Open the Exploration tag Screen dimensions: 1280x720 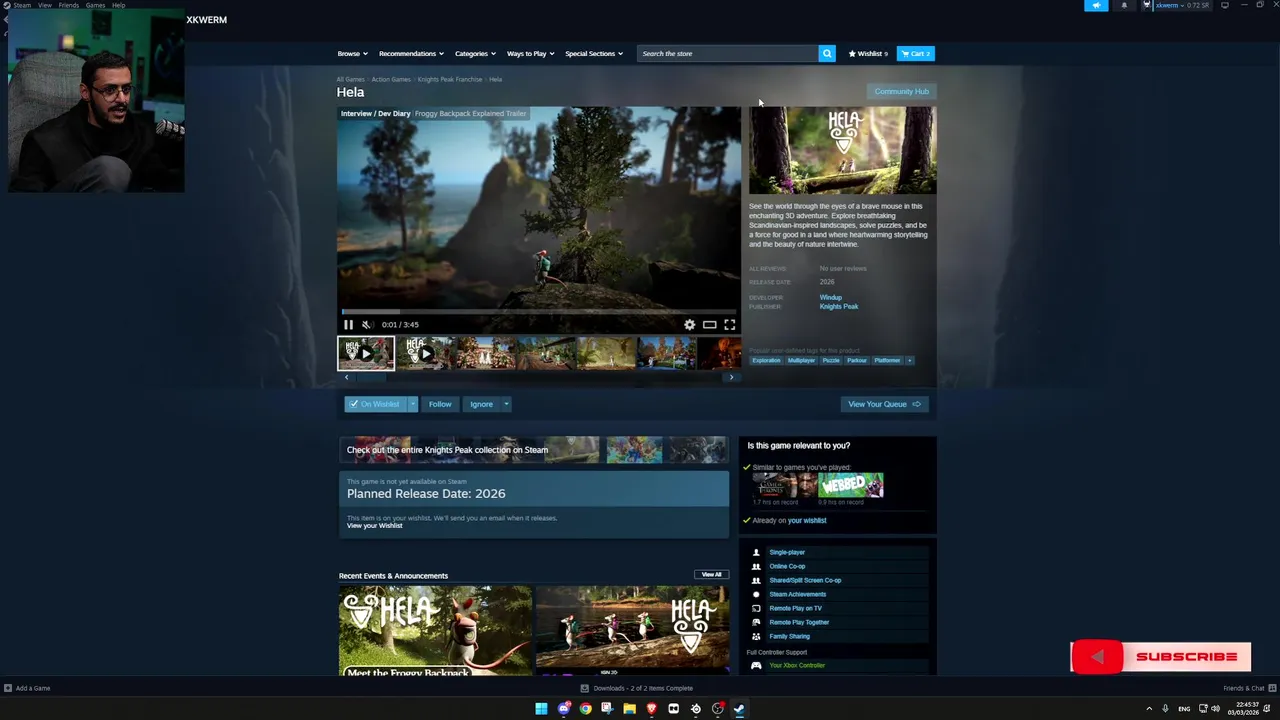pos(766,360)
